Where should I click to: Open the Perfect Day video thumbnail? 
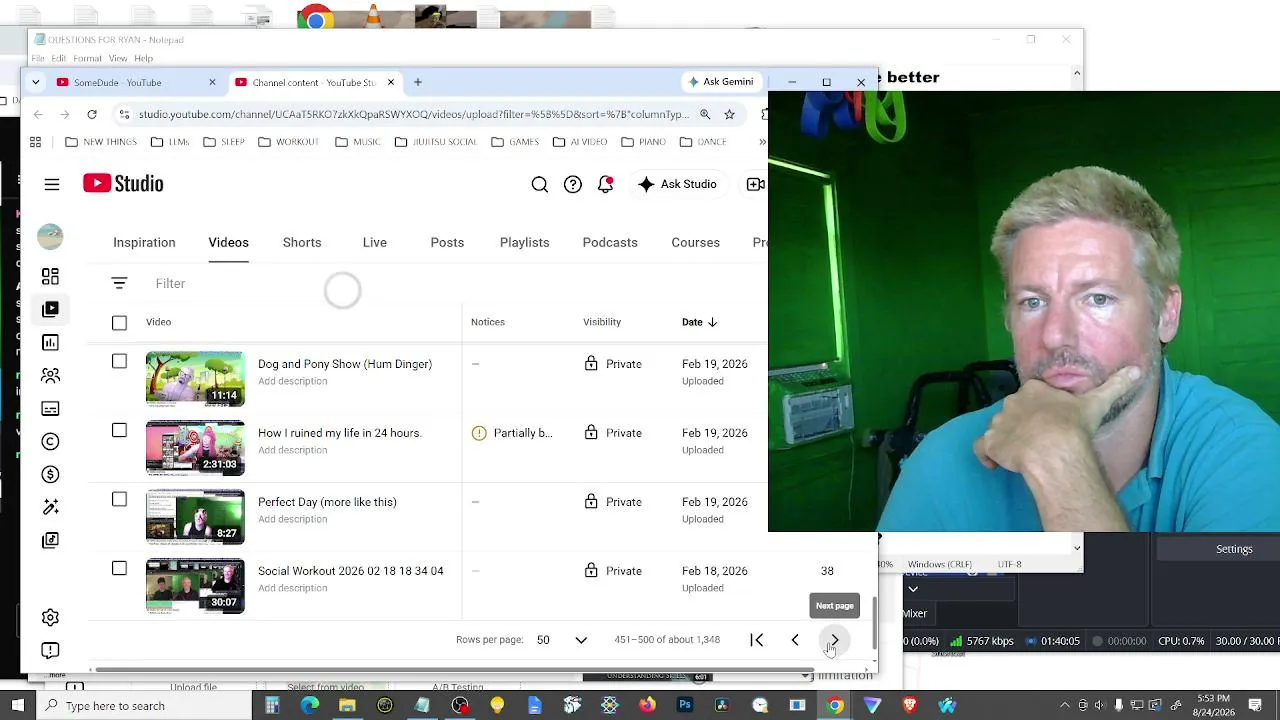(x=195, y=517)
